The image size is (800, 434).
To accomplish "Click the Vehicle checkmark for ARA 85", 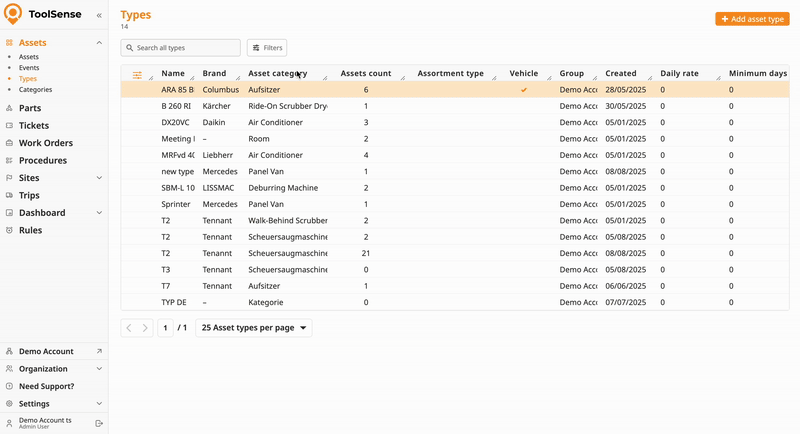I will [x=523, y=90].
